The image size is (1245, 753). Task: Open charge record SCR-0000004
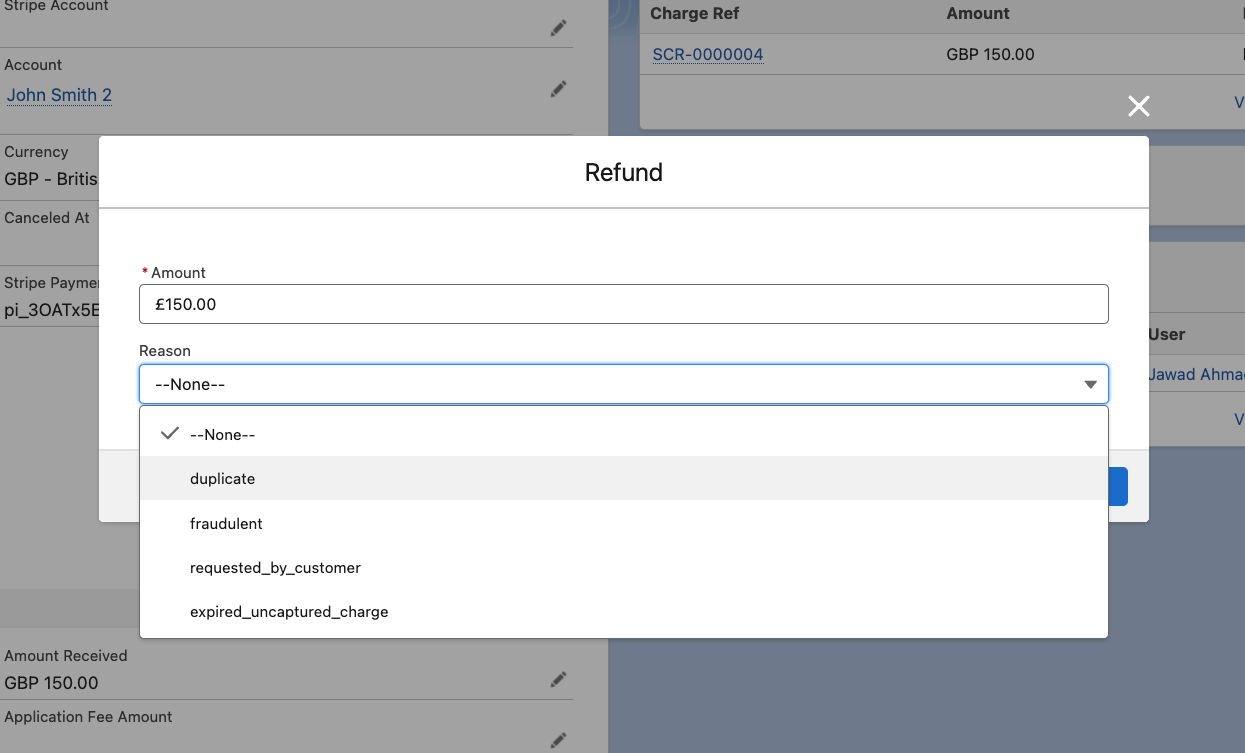[x=707, y=55]
